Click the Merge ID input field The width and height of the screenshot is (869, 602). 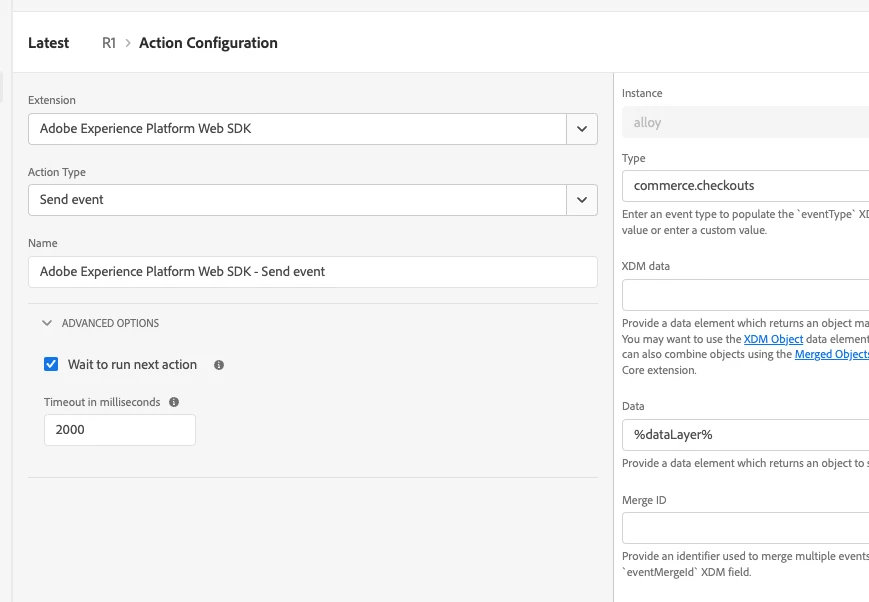745,528
